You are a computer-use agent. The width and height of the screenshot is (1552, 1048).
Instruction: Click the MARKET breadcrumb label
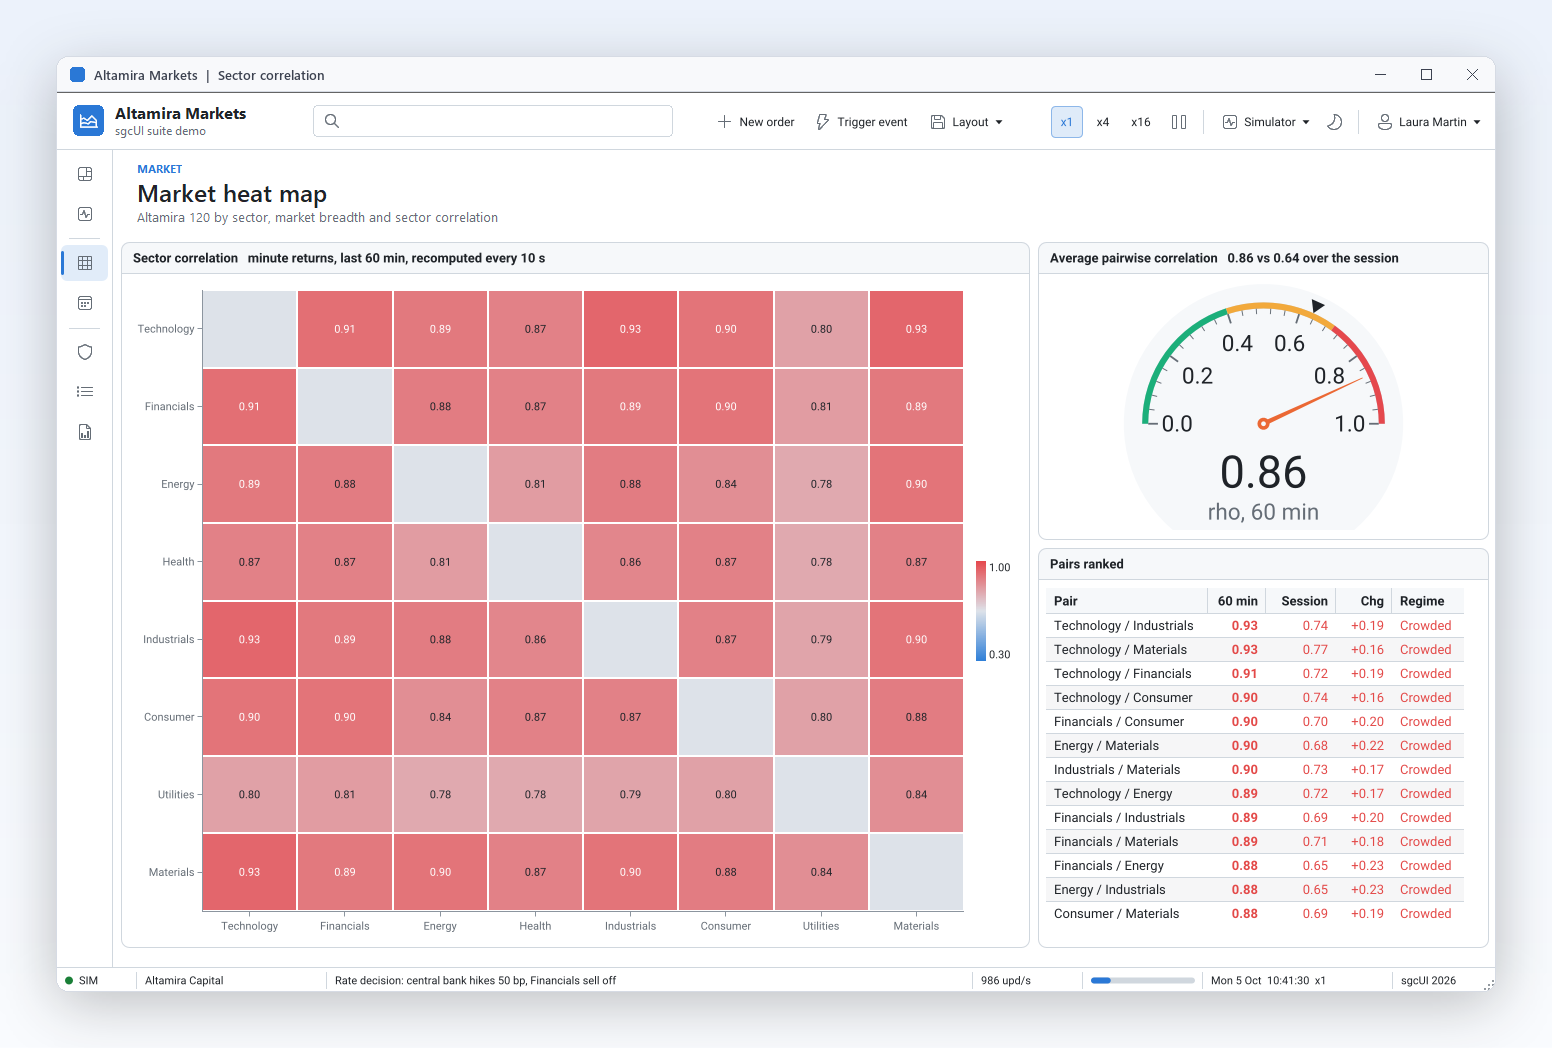click(x=160, y=169)
